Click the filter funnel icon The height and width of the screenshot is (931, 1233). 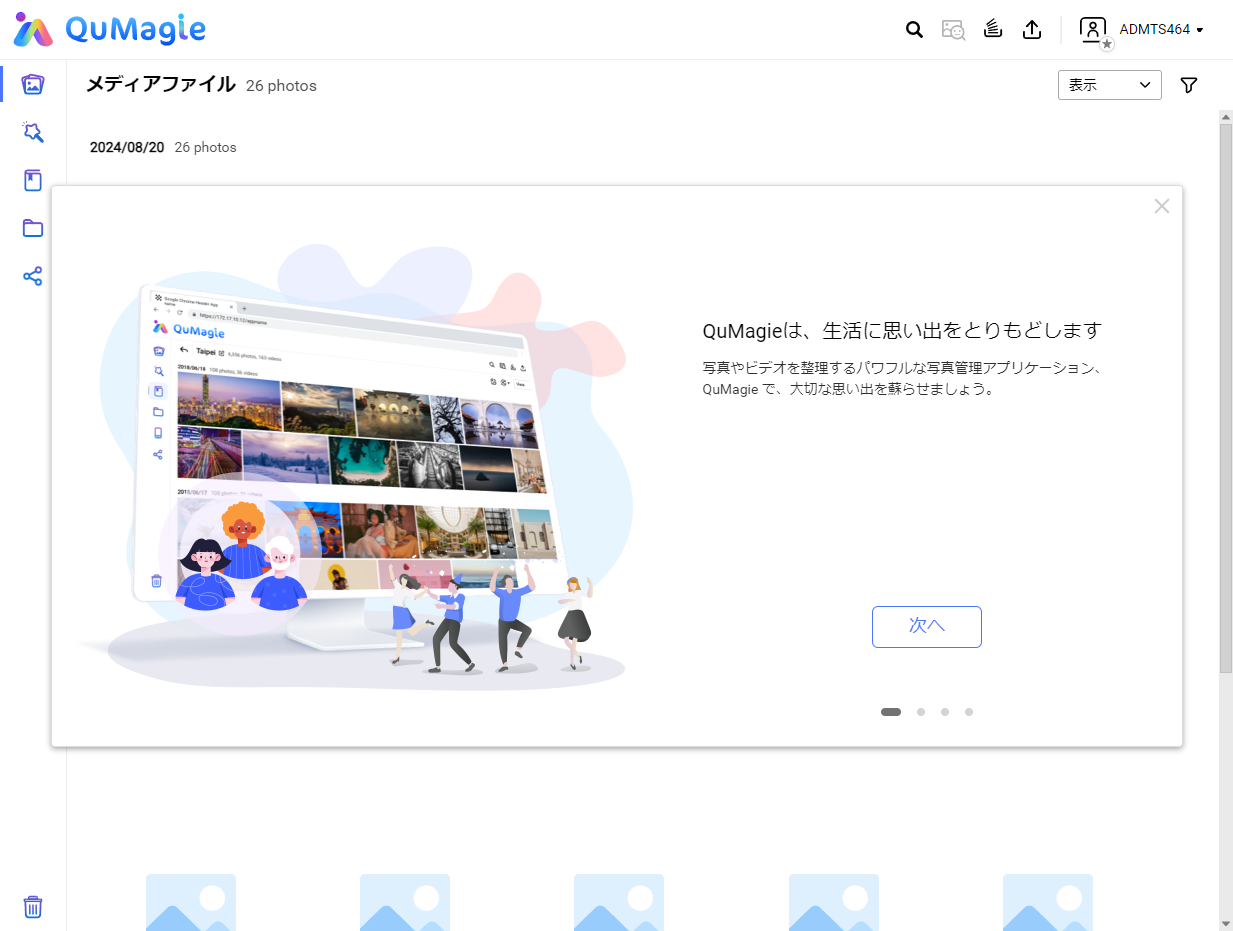1189,85
